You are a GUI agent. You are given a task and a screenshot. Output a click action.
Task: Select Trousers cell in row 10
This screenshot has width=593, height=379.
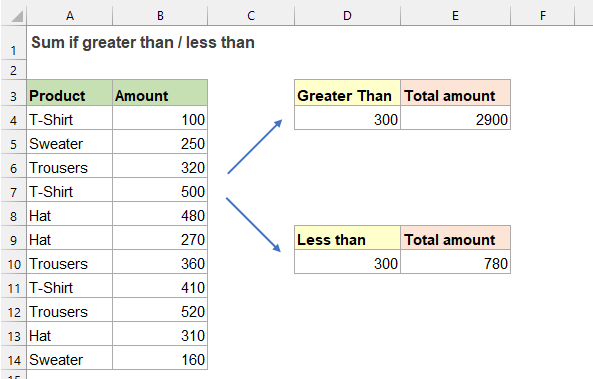(70, 262)
